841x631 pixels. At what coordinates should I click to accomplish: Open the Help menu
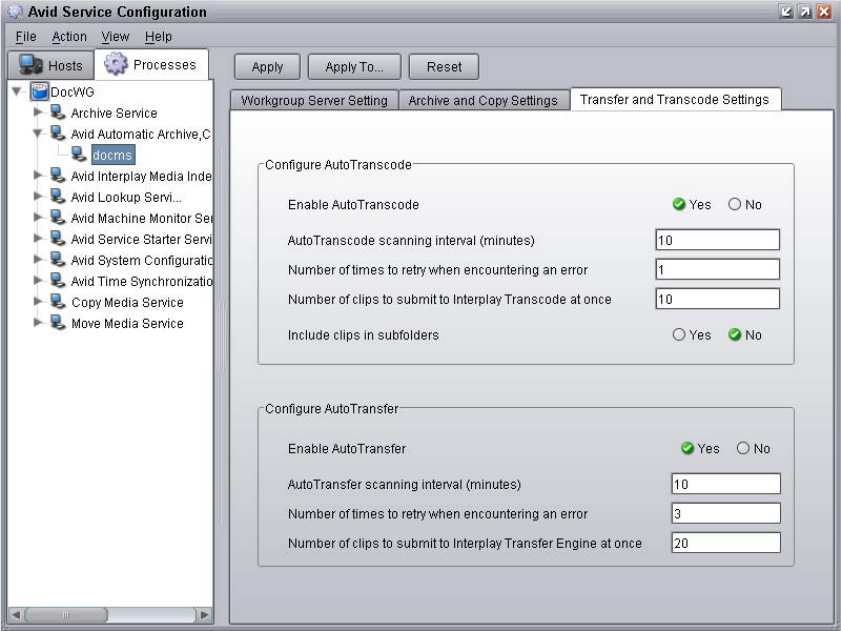[x=158, y=36]
